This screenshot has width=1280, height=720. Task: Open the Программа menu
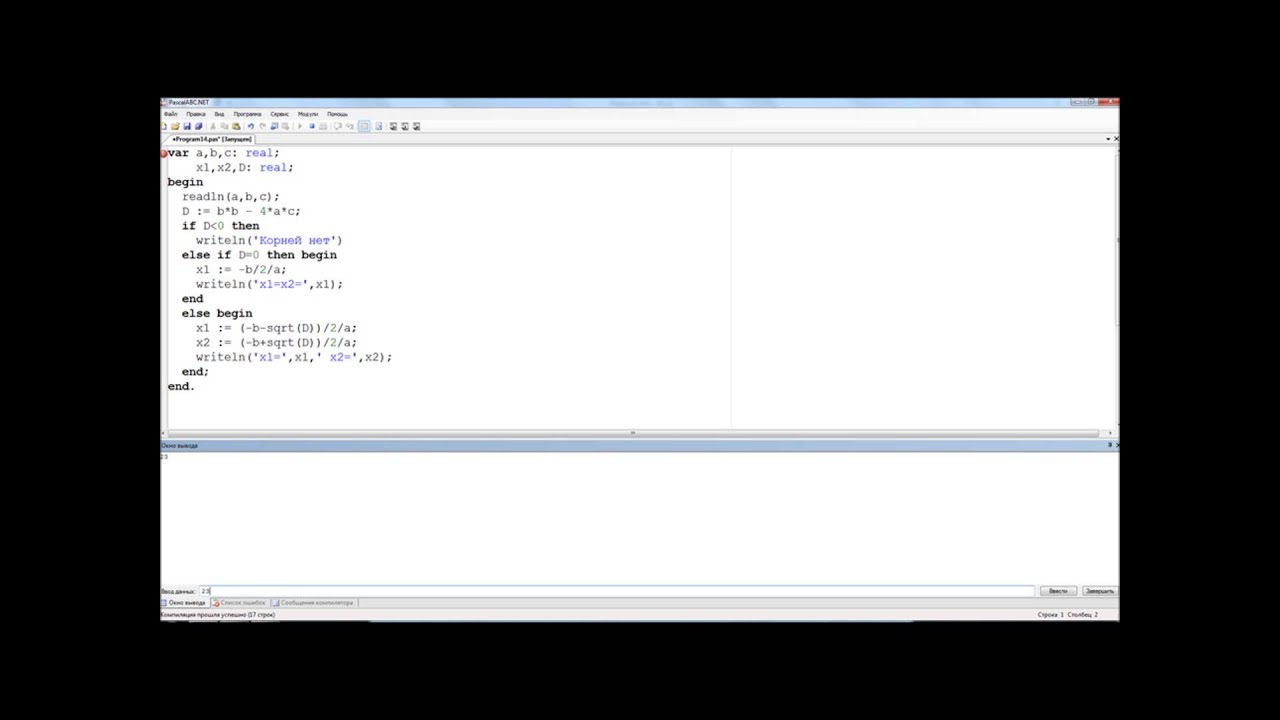[247, 114]
